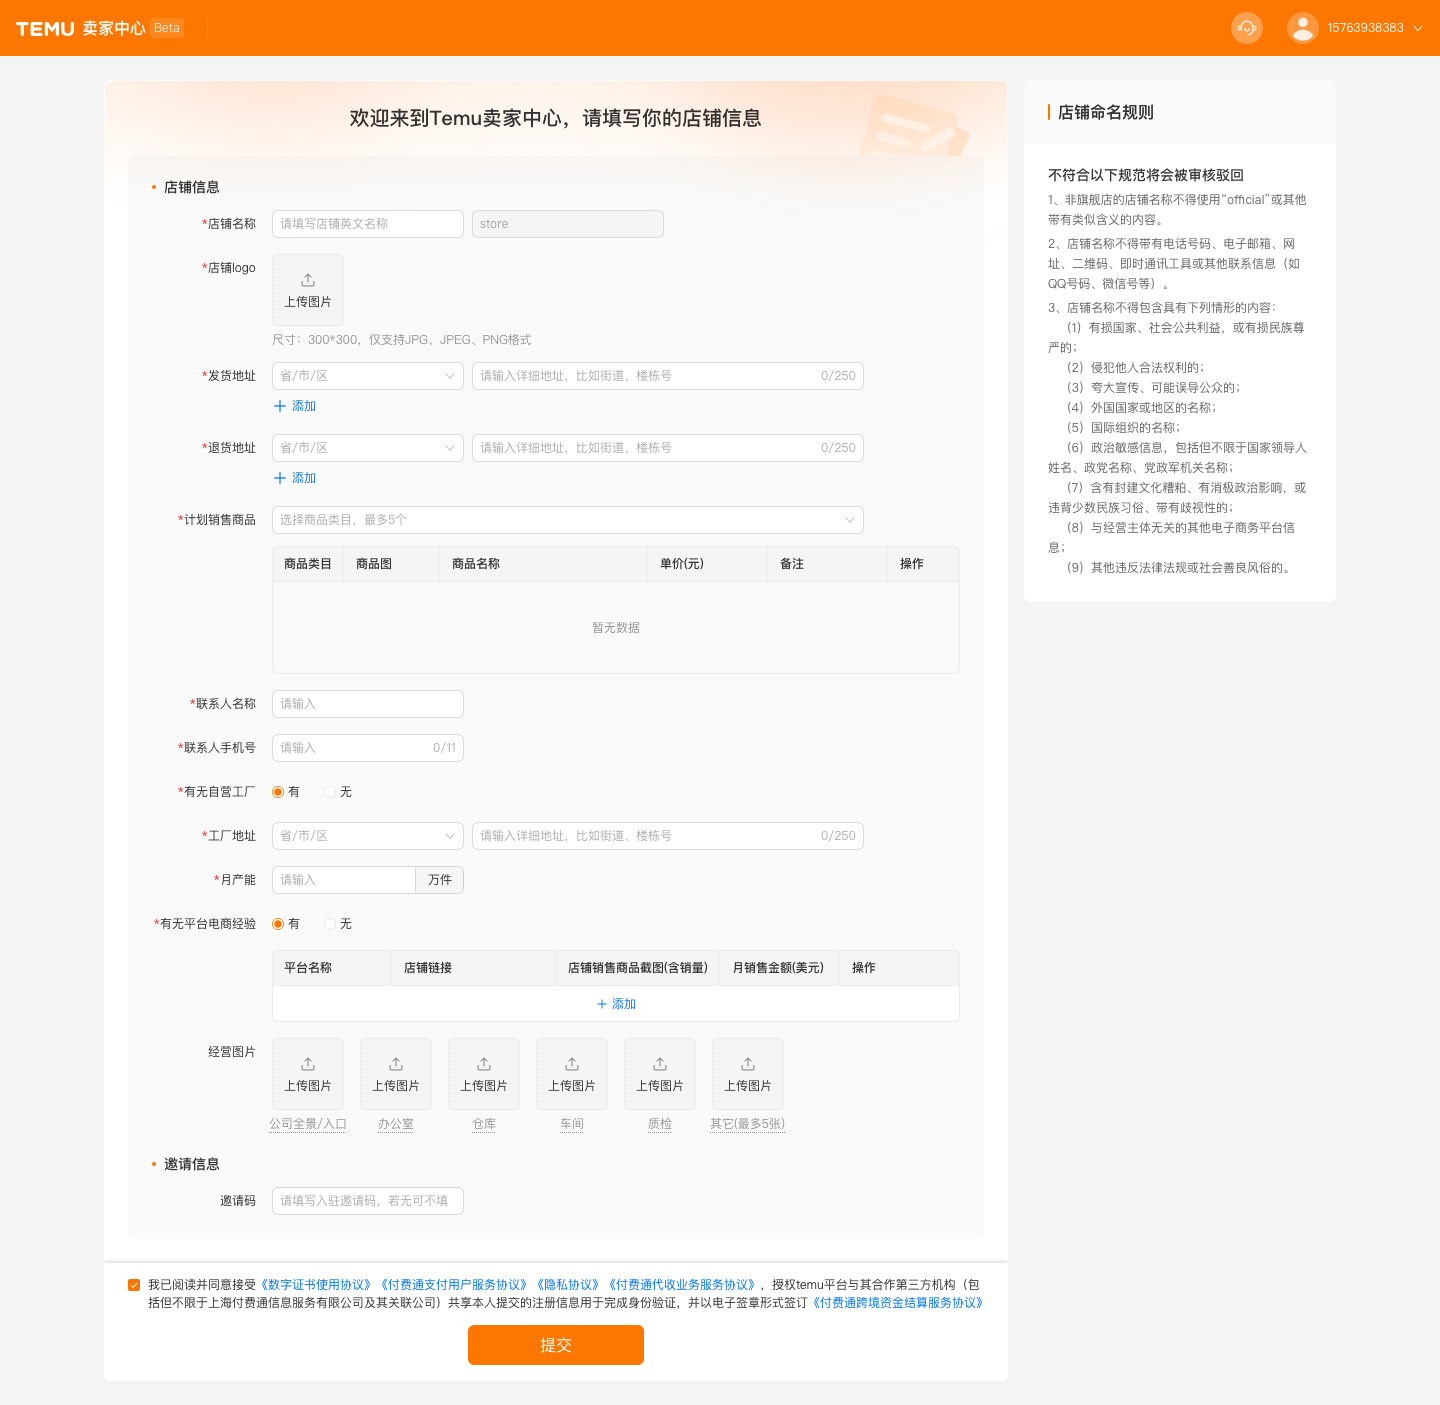
Task: Open the 省/市/区 dropdown for 发货地址
Action: coord(367,375)
